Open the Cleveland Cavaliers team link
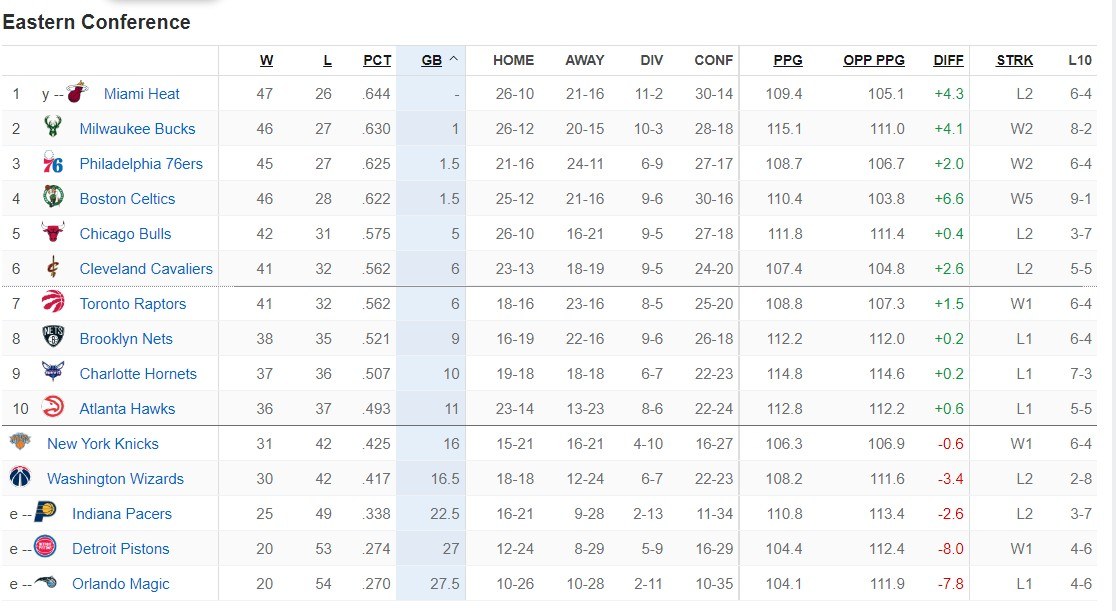This screenshot has height=611, width=1116. coord(146,268)
